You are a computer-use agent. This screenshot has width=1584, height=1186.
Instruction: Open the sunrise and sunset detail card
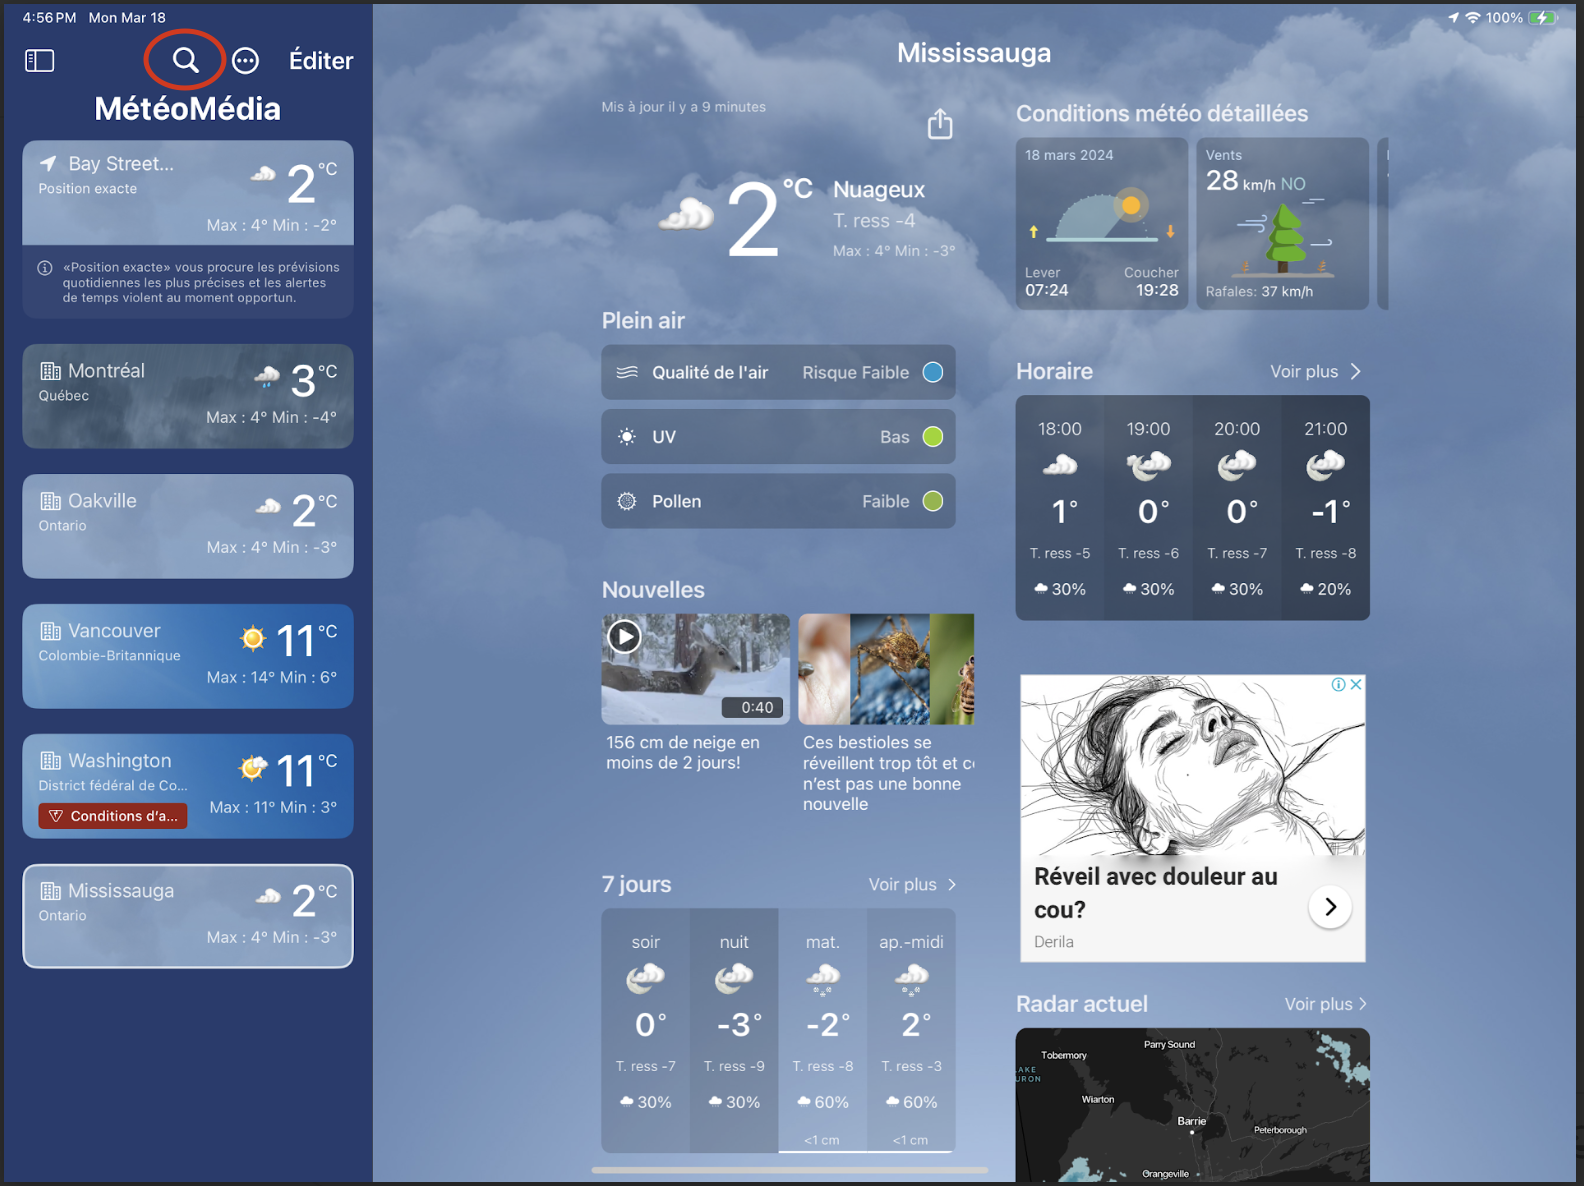click(x=1102, y=224)
